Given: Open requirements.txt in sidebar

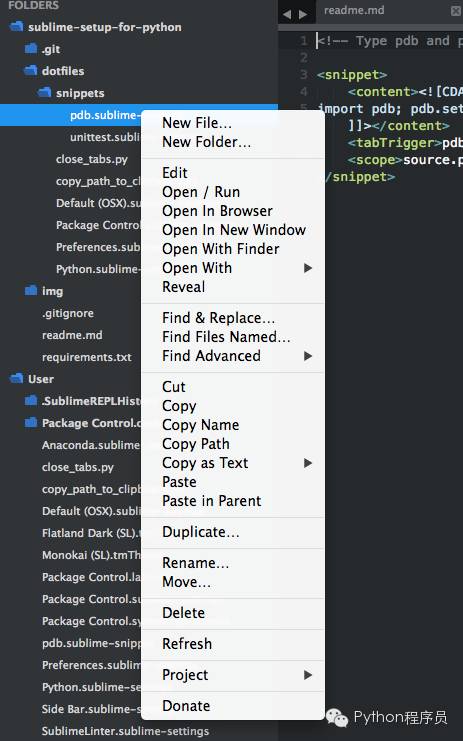Looking at the screenshot, I should click(86, 357).
